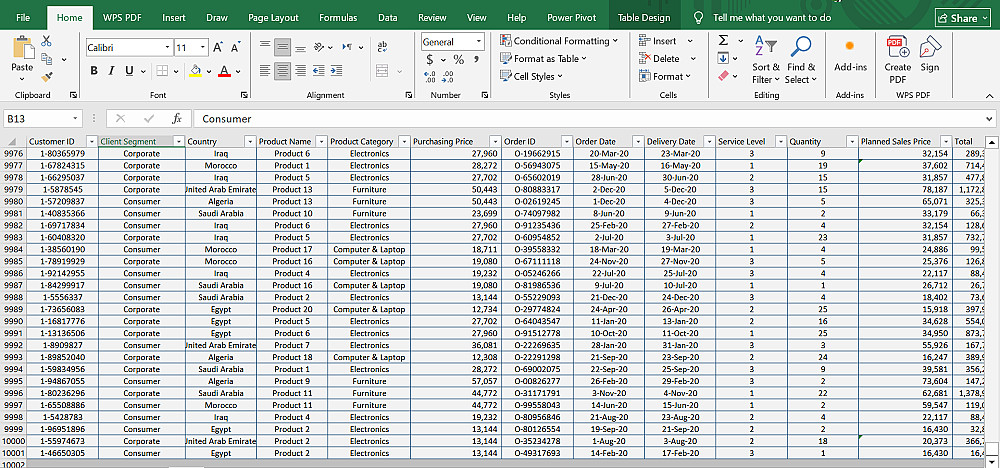
Task: Click the Borders grid icon
Action: point(162,71)
